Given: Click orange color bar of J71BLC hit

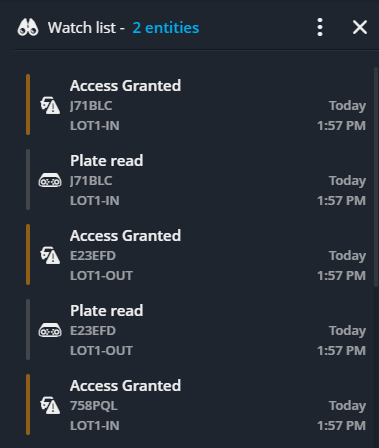Looking at the screenshot, I should (x=28, y=105).
